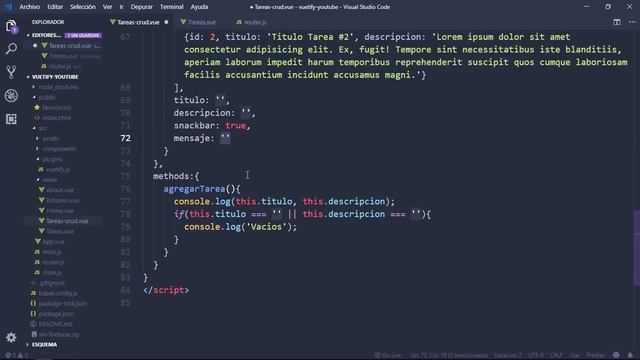The width and height of the screenshot is (640, 360).
Task: Open the Archivo menu
Action: tap(29, 7)
